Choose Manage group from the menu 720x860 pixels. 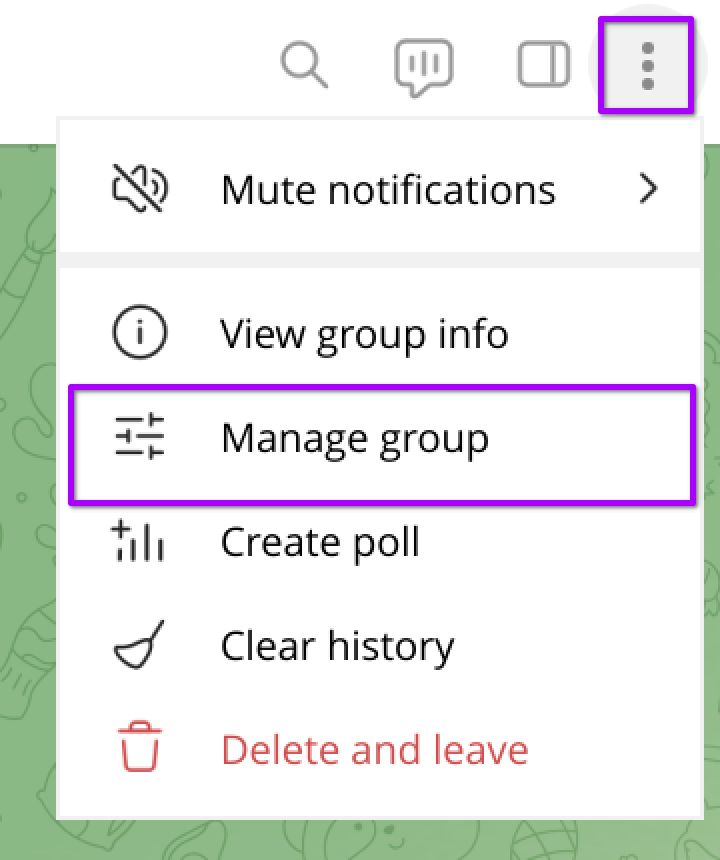355,439
